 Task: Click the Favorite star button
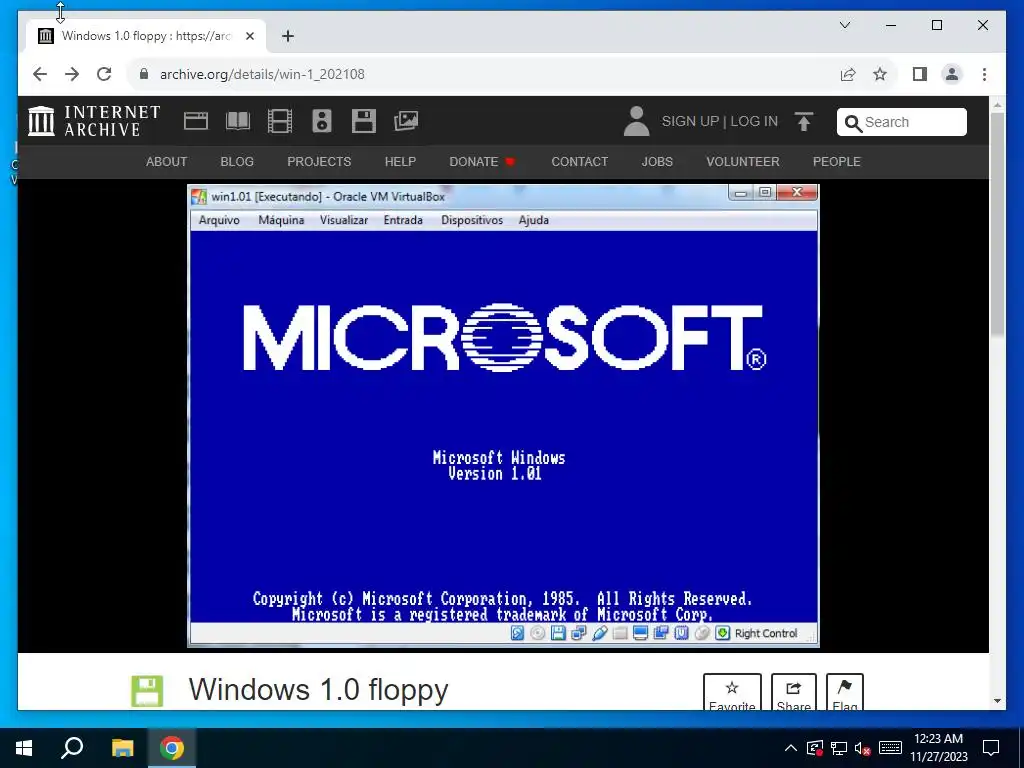coord(732,692)
